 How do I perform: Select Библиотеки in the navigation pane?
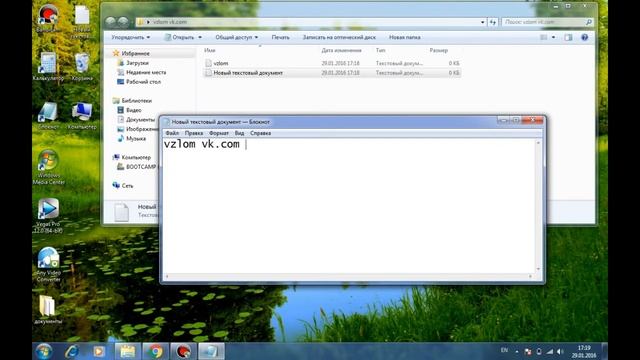tap(136, 100)
